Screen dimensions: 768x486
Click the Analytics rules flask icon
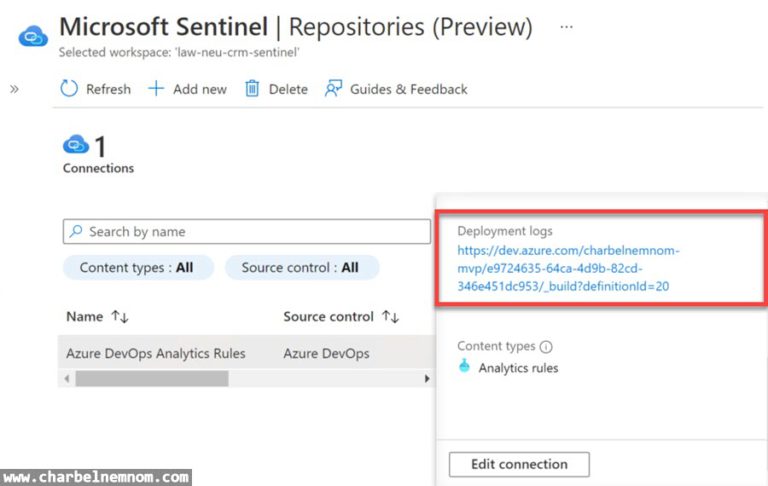[464, 366]
